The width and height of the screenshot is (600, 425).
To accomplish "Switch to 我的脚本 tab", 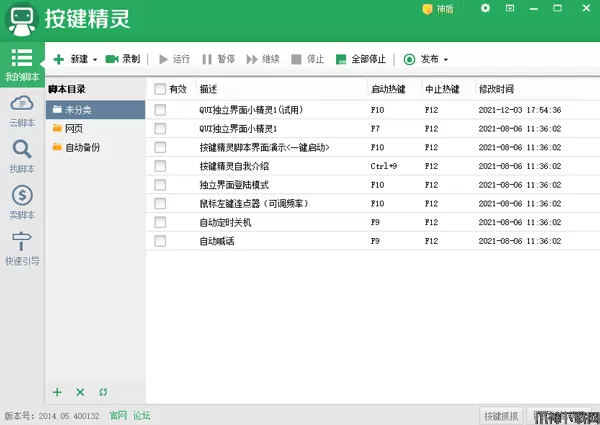I will (x=22, y=64).
